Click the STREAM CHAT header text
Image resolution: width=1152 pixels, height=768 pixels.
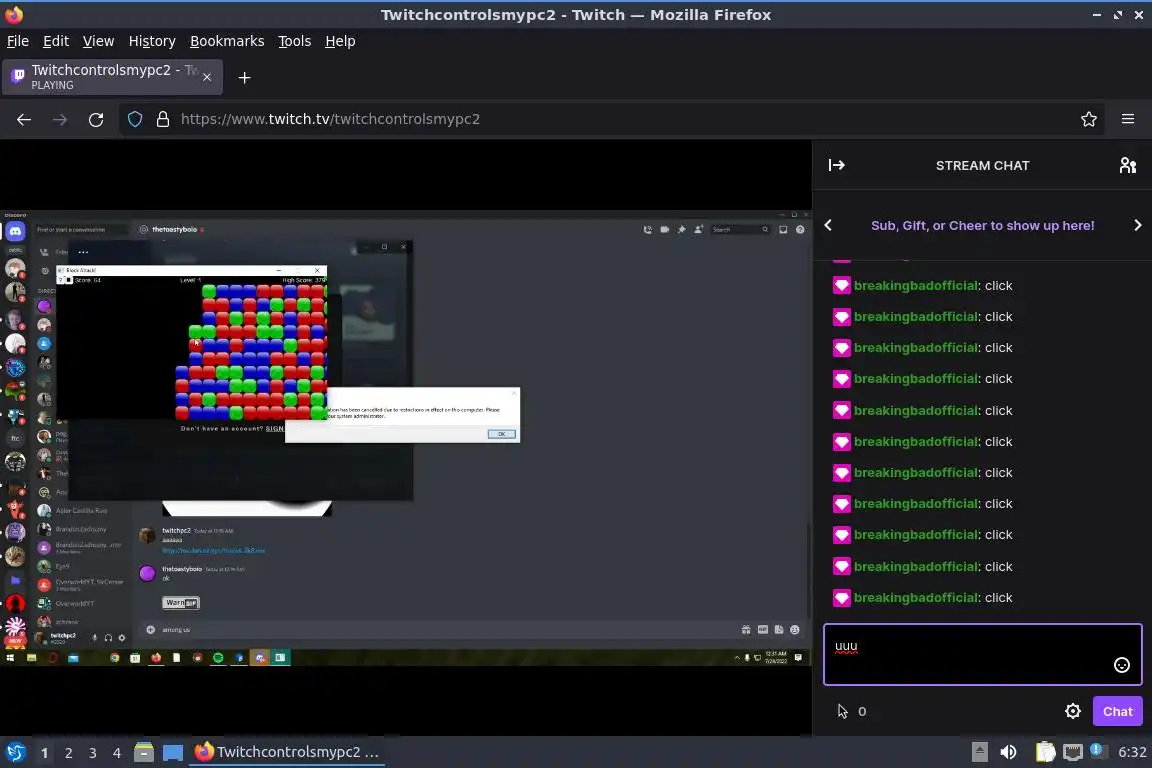point(982,165)
